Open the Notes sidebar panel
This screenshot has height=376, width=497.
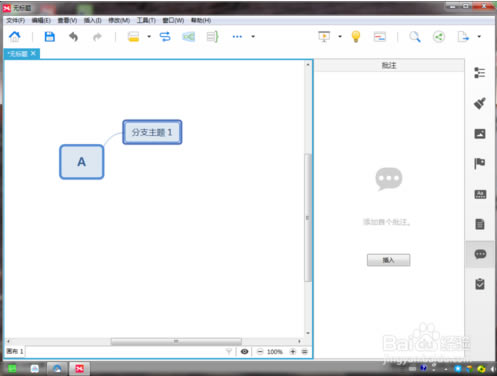[x=480, y=224]
